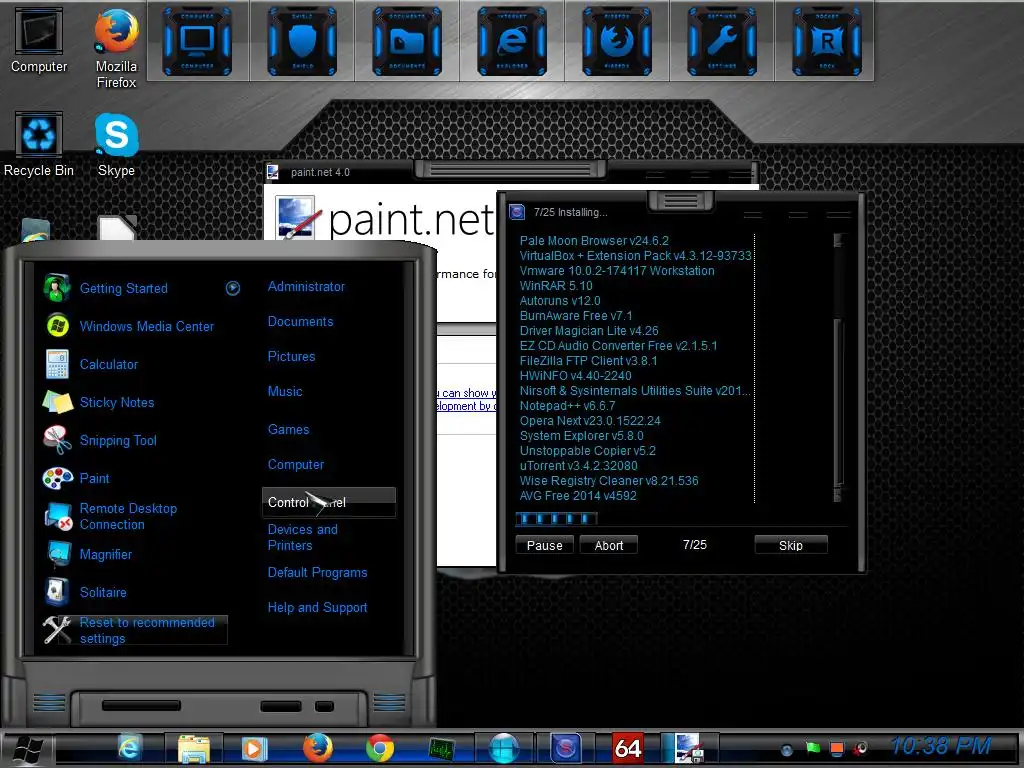The height and width of the screenshot is (768, 1024).
Task: Open Calculator from the Start menu
Action: [108, 364]
